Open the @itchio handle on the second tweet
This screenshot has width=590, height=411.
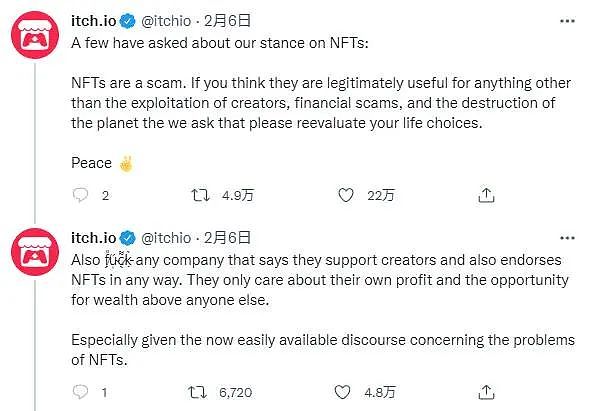(166, 238)
